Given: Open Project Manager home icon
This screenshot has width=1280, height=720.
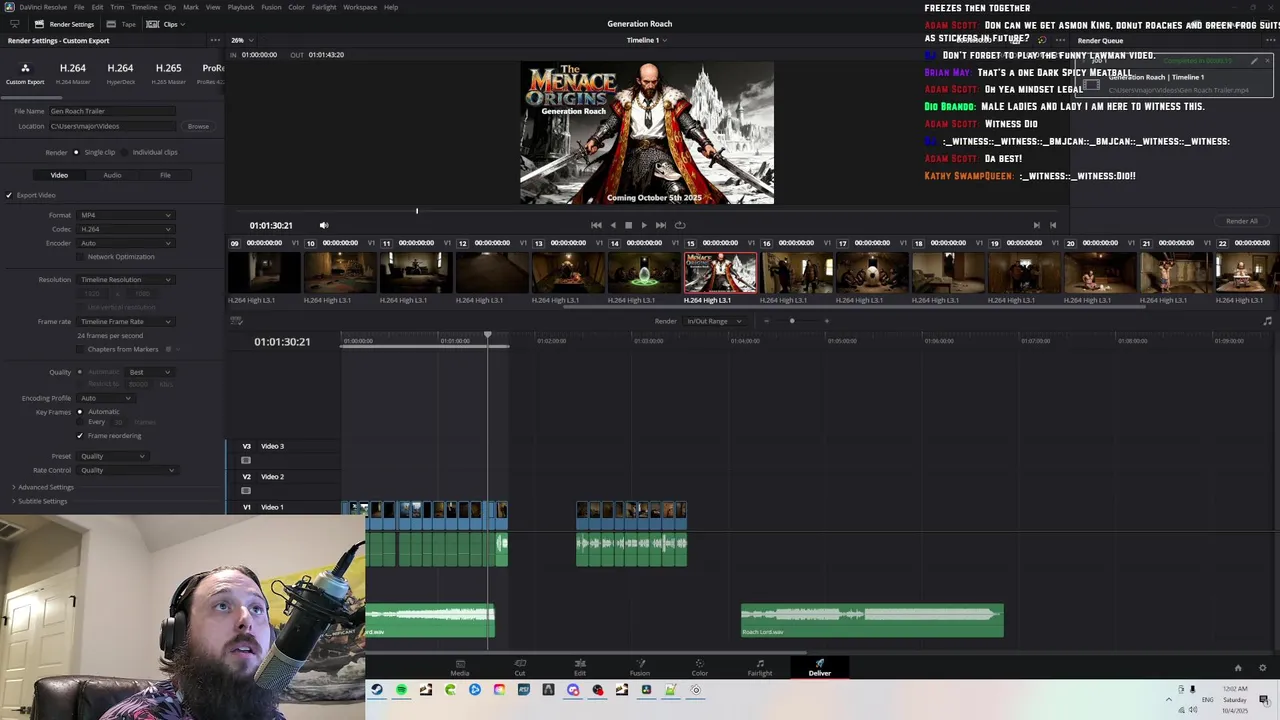Looking at the screenshot, I should tap(1238, 668).
